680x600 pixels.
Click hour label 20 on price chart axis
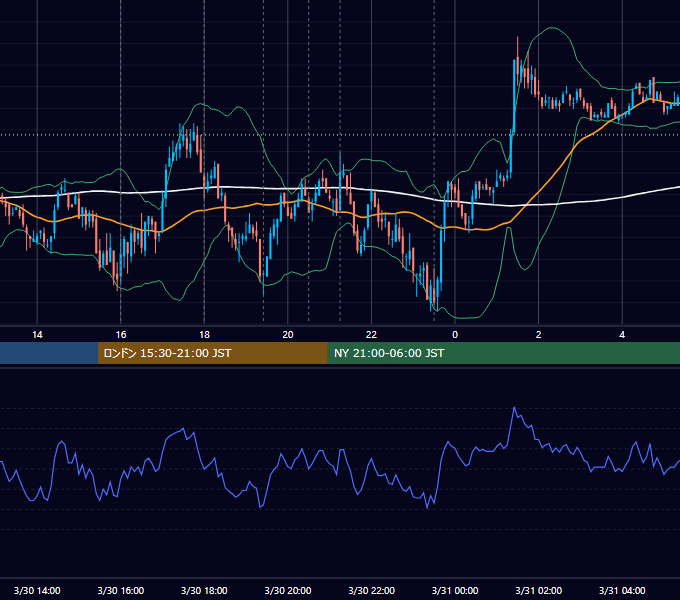(288, 335)
